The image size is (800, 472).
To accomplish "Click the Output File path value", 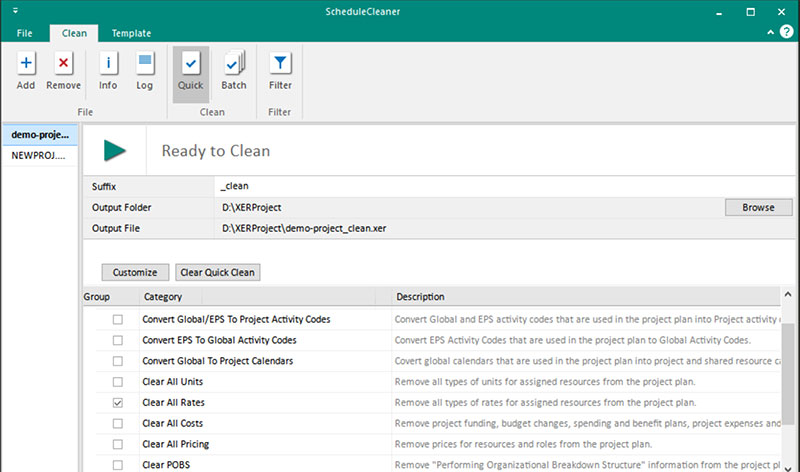I will [x=304, y=228].
